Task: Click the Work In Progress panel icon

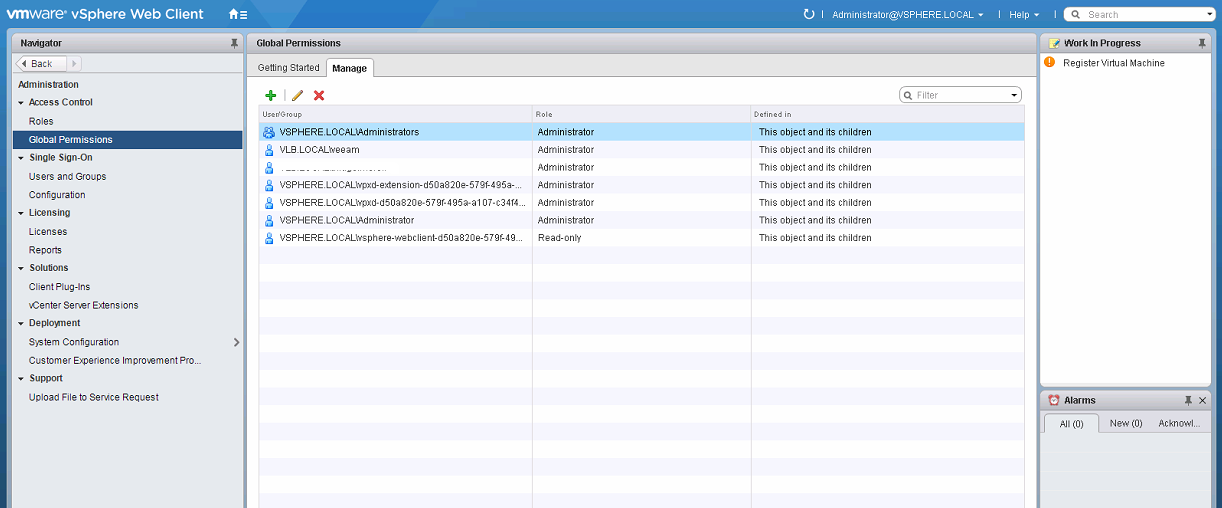Action: pyautogui.click(x=1054, y=43)
